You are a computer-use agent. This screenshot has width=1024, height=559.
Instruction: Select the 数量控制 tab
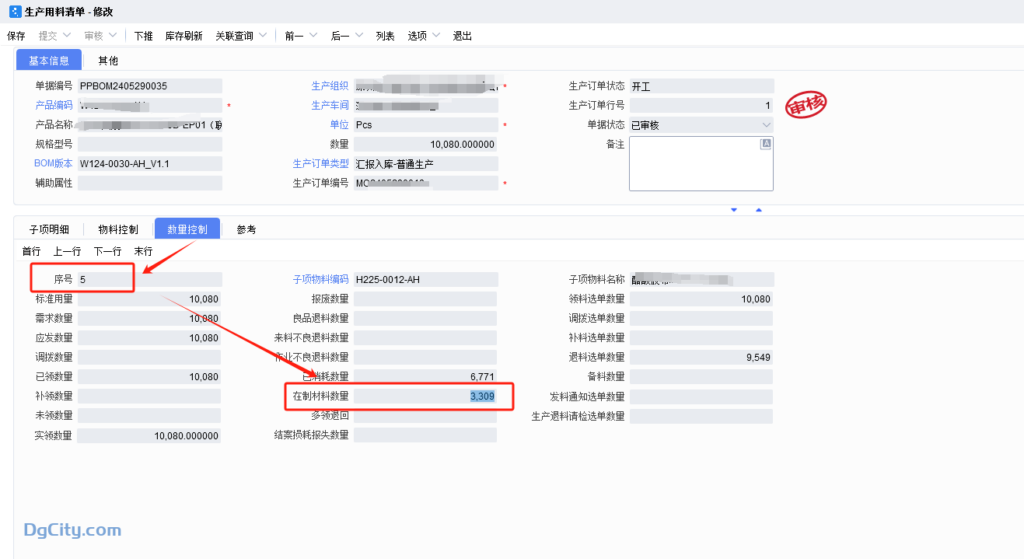[x=187, y=229]
